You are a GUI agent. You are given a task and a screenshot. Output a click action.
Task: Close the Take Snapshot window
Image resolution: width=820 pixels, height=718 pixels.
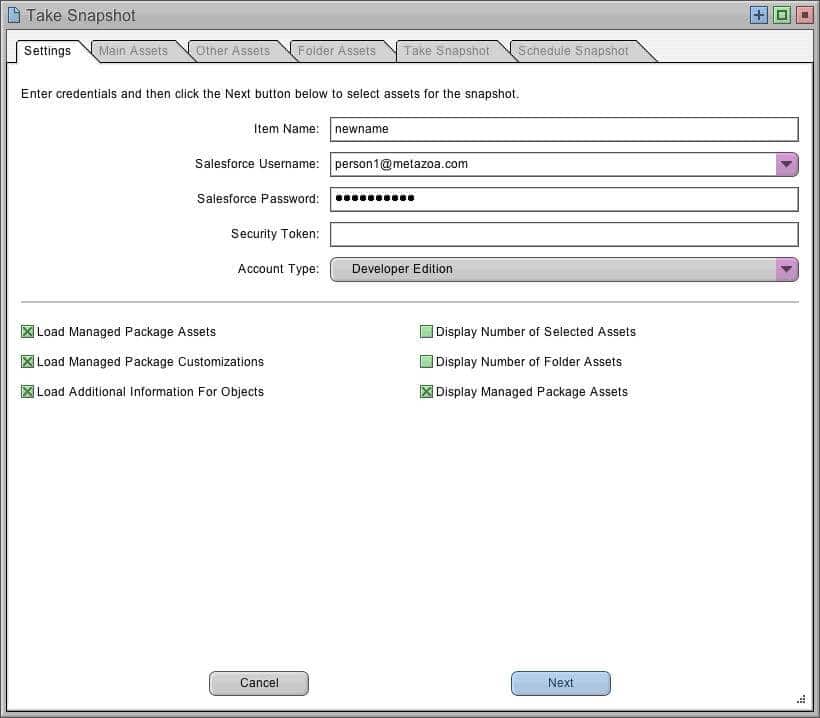pyautogui.click(x=804, y=15)
